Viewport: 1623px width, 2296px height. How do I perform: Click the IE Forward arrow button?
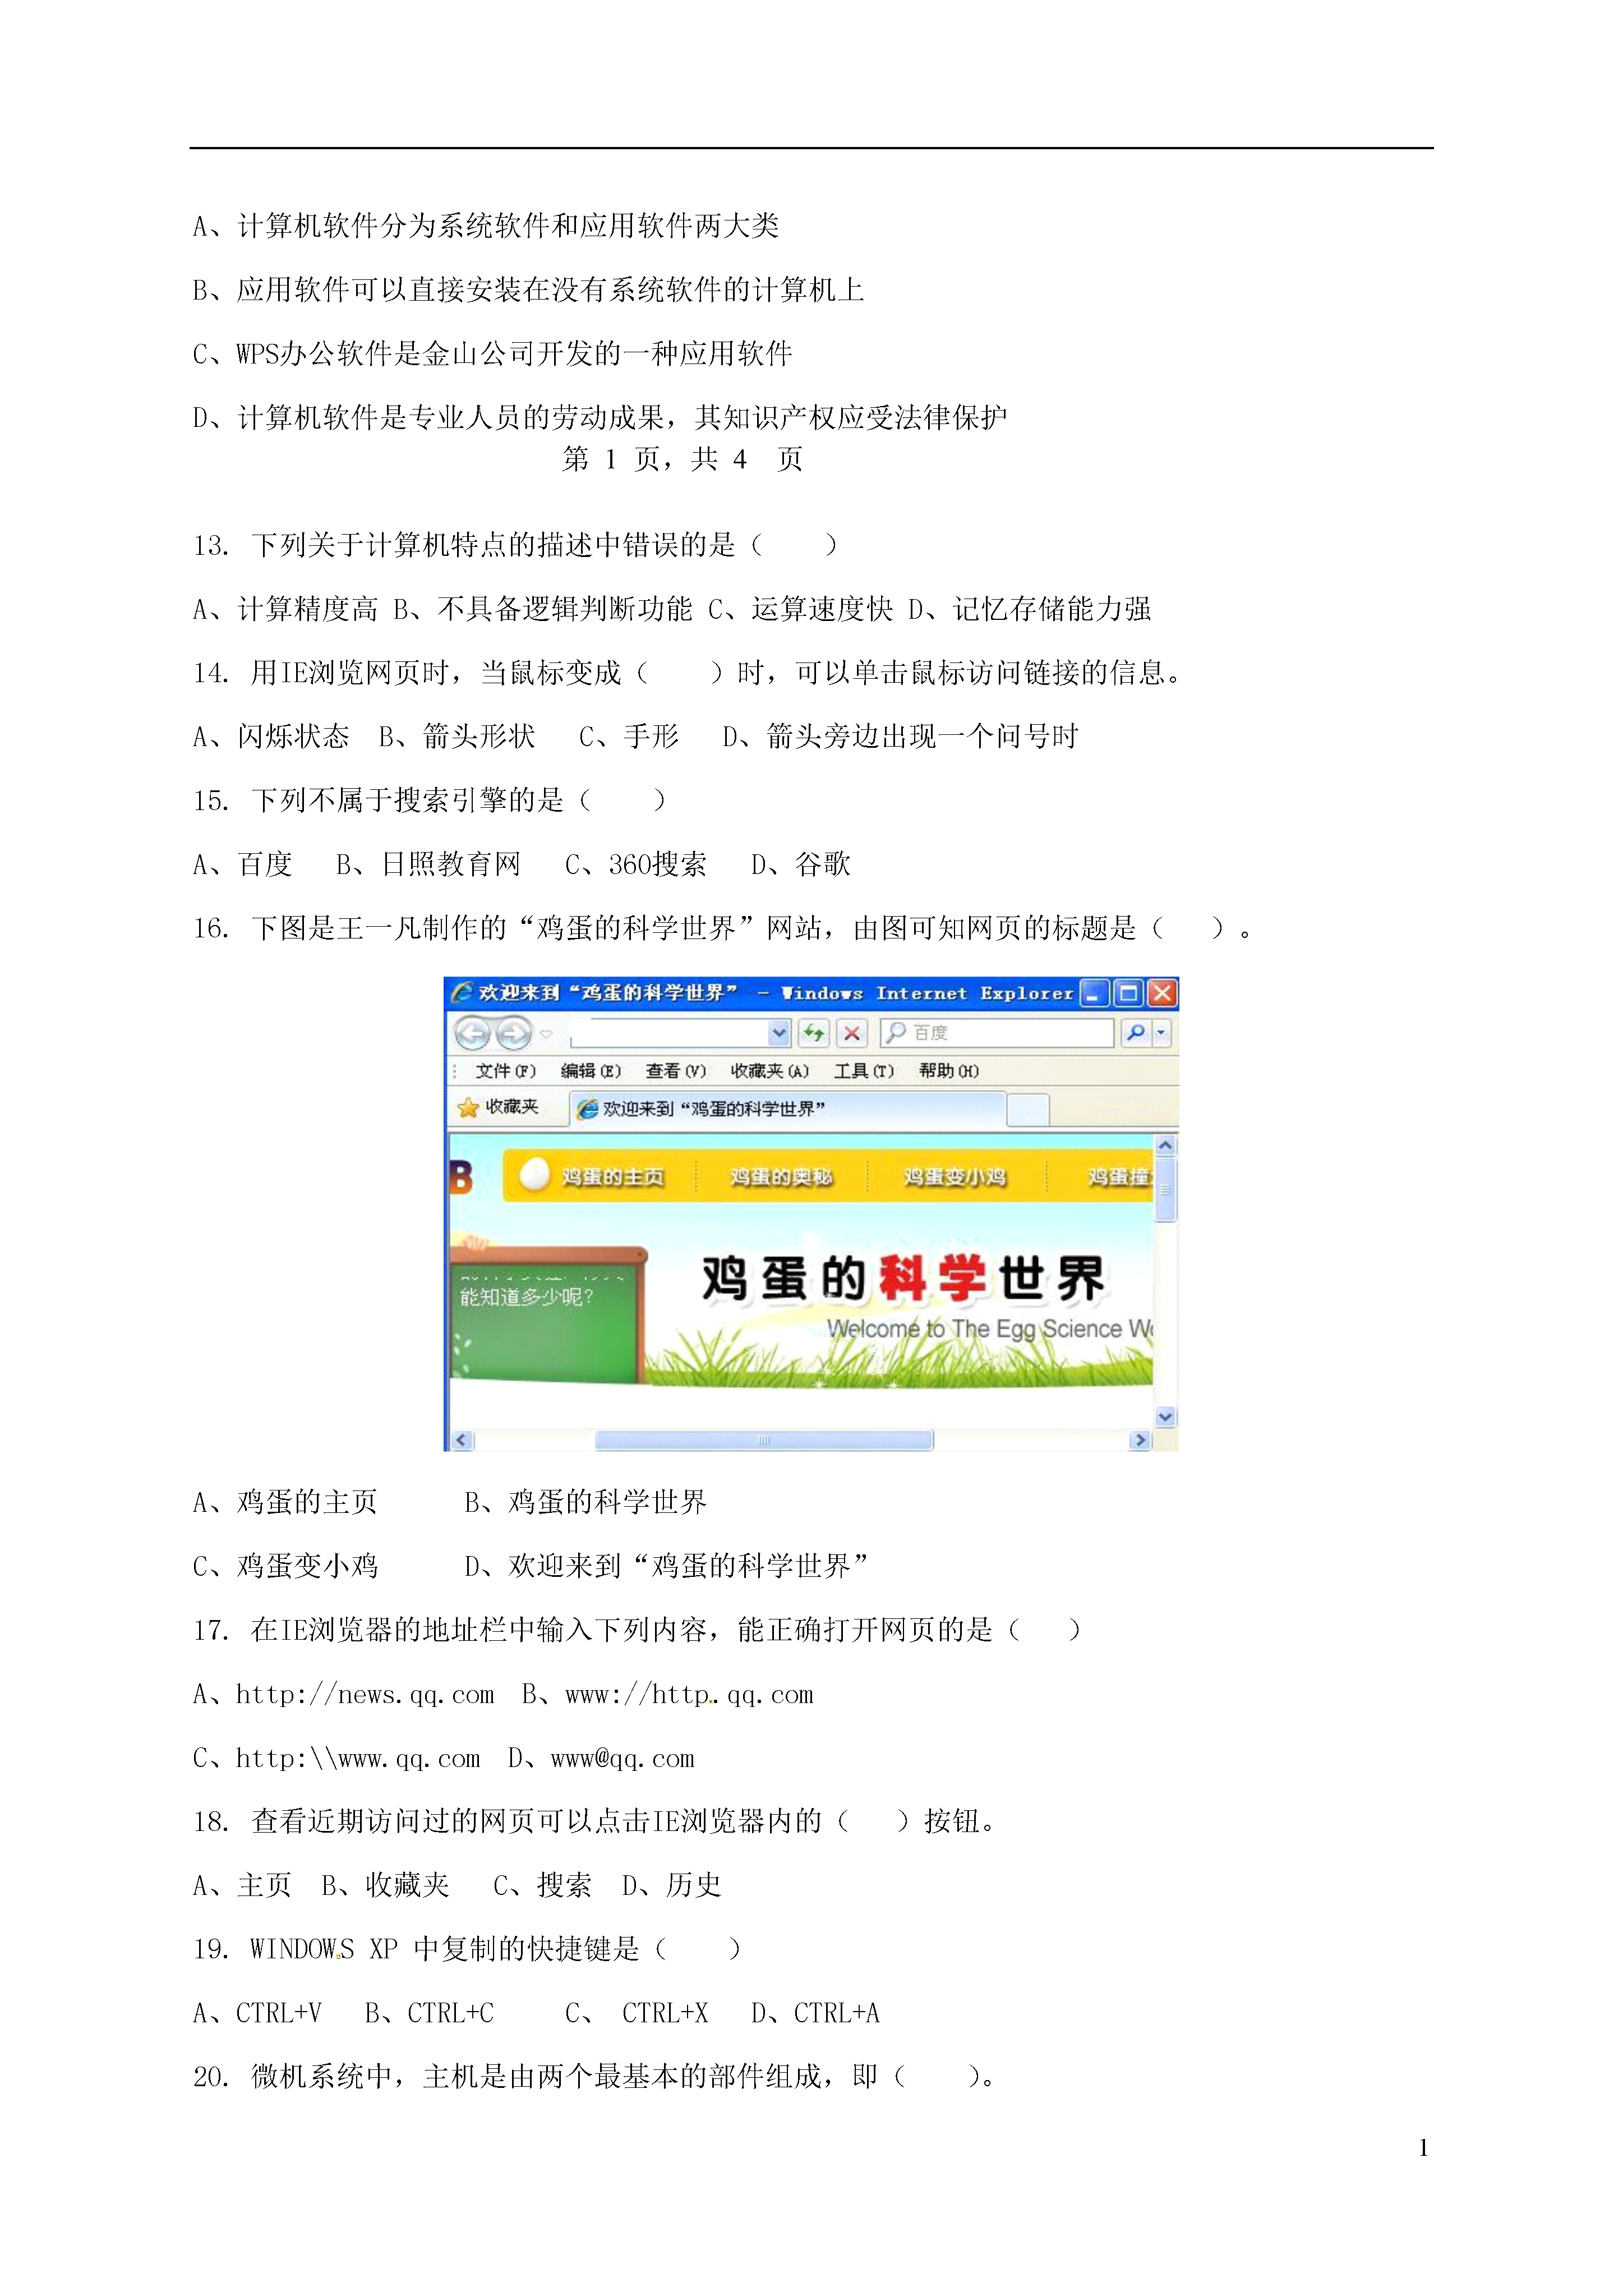pyautogui.click(x=514, y=1032)
